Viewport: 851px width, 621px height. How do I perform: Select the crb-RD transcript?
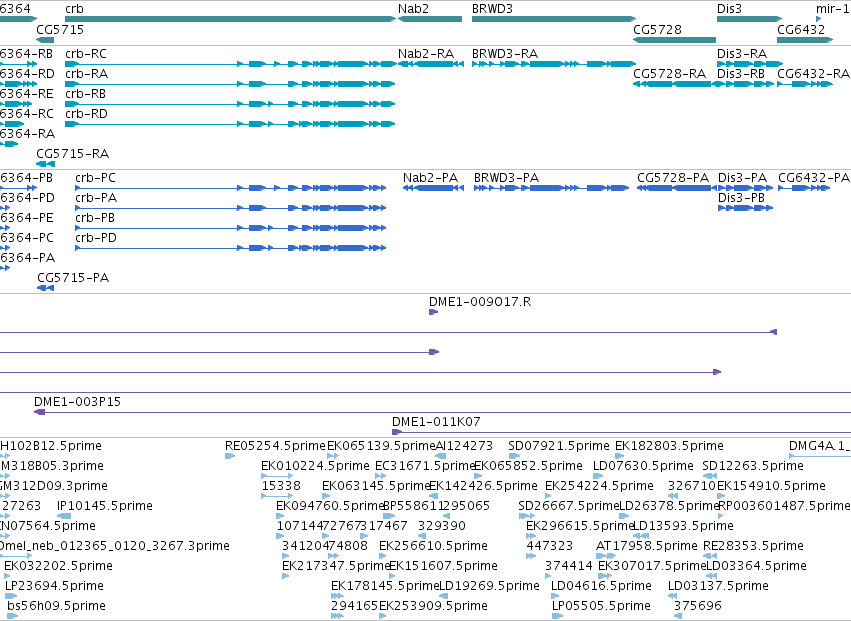[x=230, y=124]
